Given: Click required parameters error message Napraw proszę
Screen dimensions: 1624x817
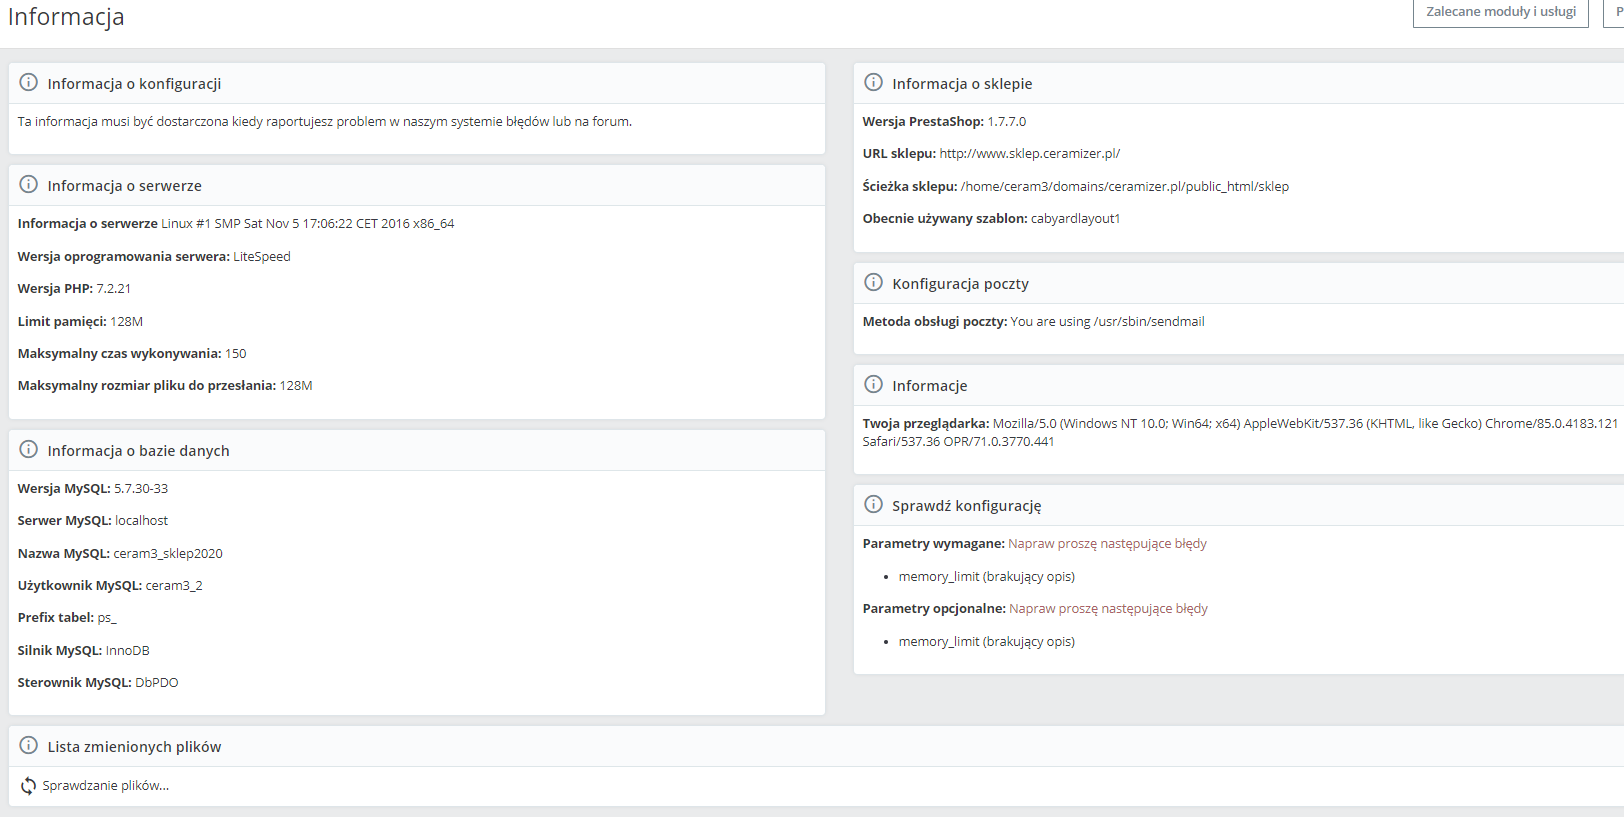Looking at the screenshot, I should pos(1107,544).
